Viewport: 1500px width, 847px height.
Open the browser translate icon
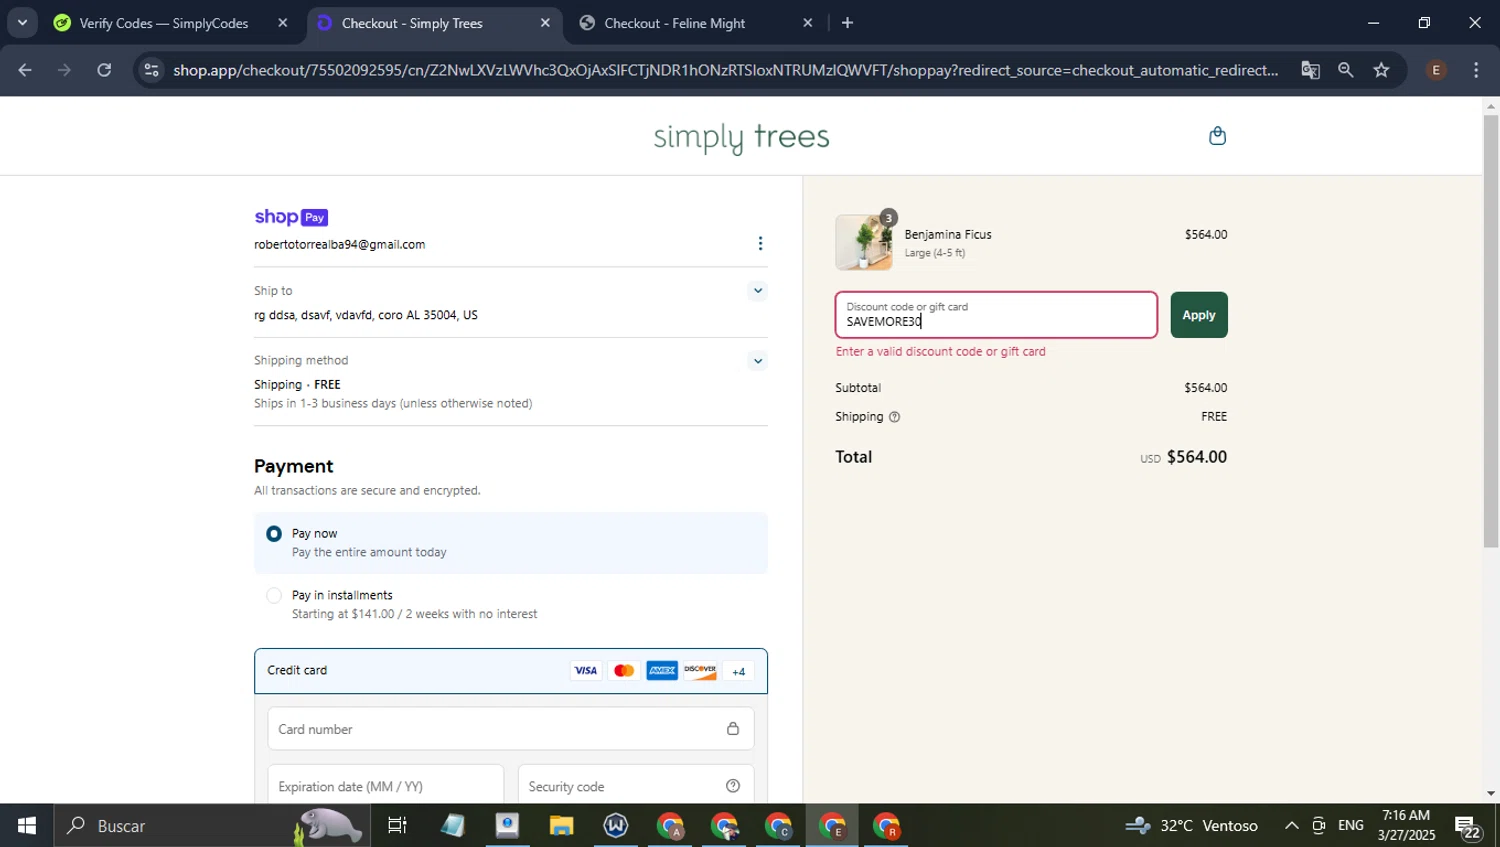tap(1310, 70)
